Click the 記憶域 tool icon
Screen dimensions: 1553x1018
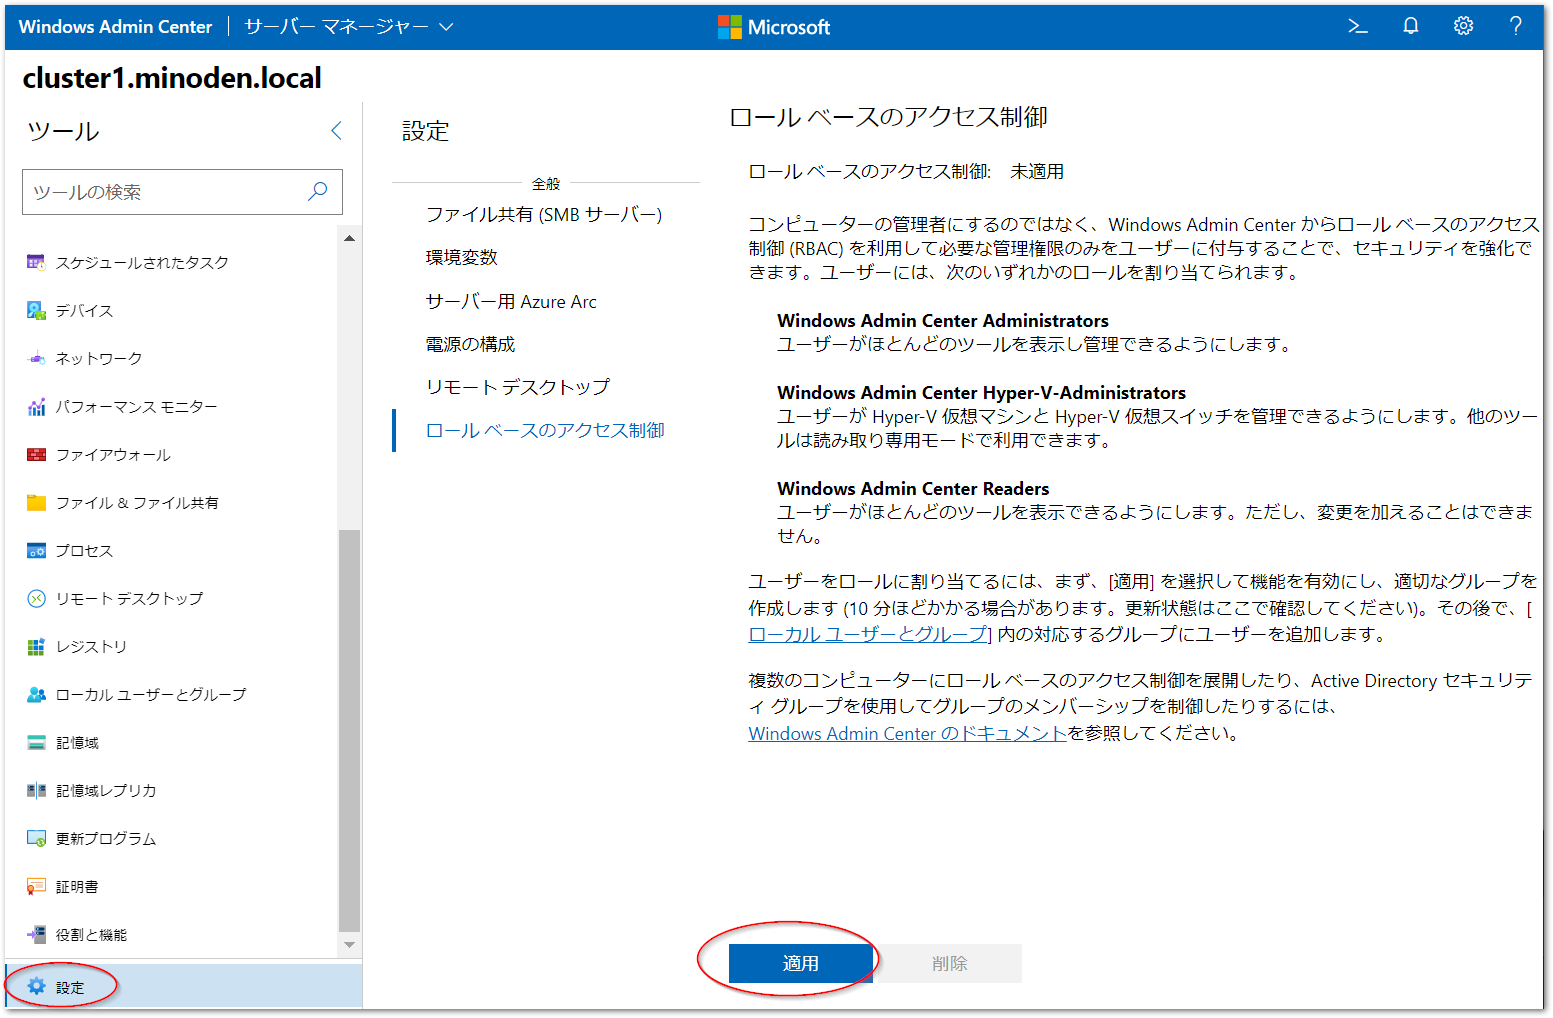(x=36, y=742)
